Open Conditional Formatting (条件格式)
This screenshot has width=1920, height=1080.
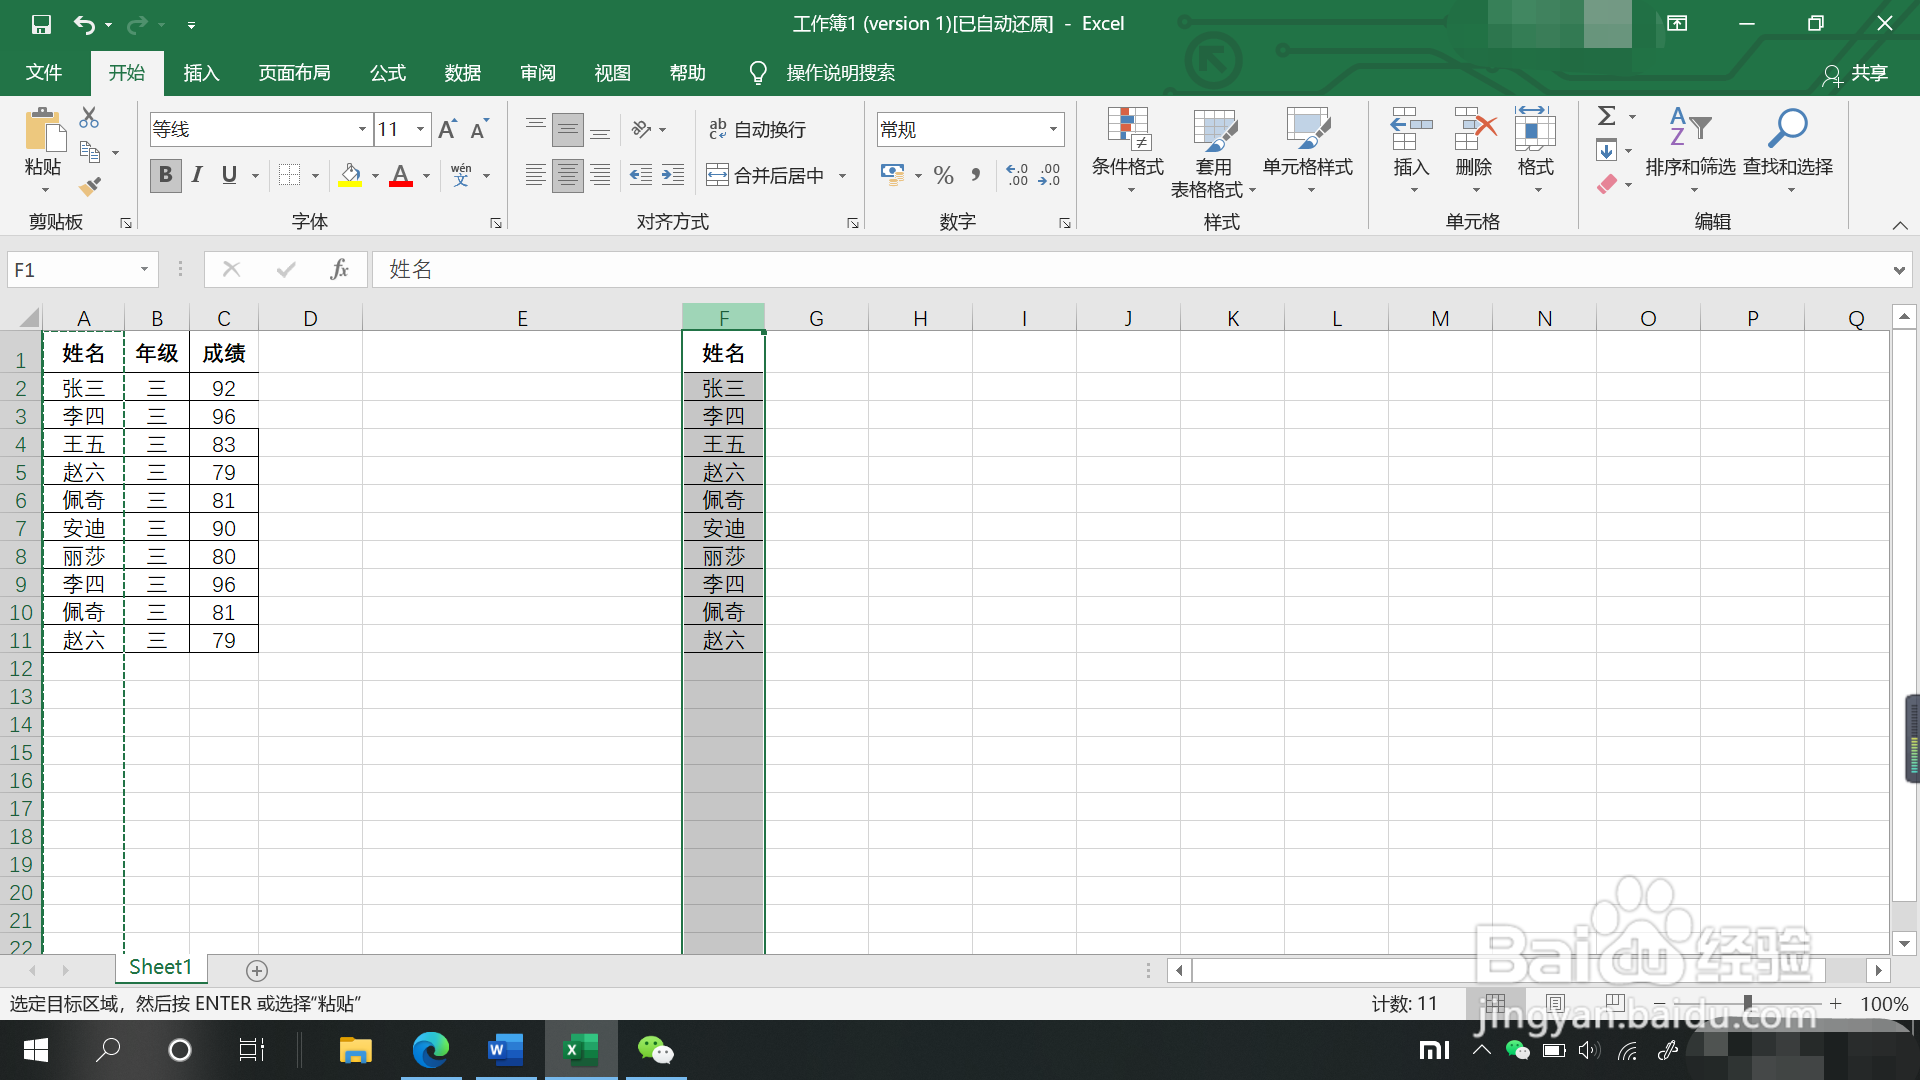[x=1127, y=150]
